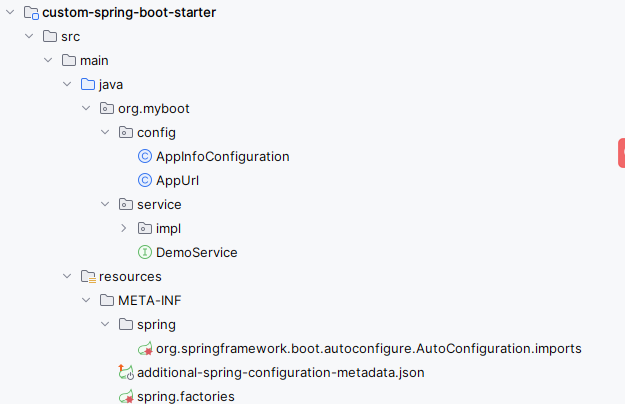Collapse the src folder chevron
625x404 pixels.
[29, 37]
